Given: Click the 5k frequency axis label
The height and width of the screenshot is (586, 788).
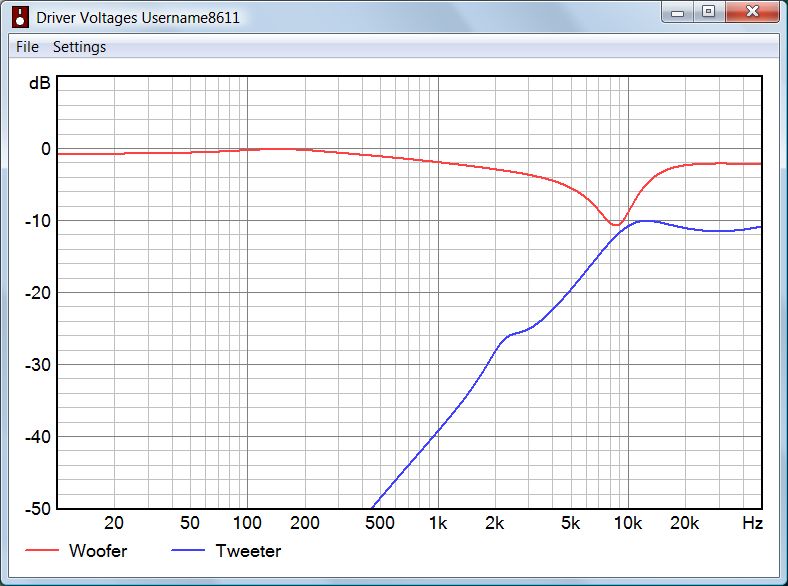Looking at the screenshot, I should (570, 523).
